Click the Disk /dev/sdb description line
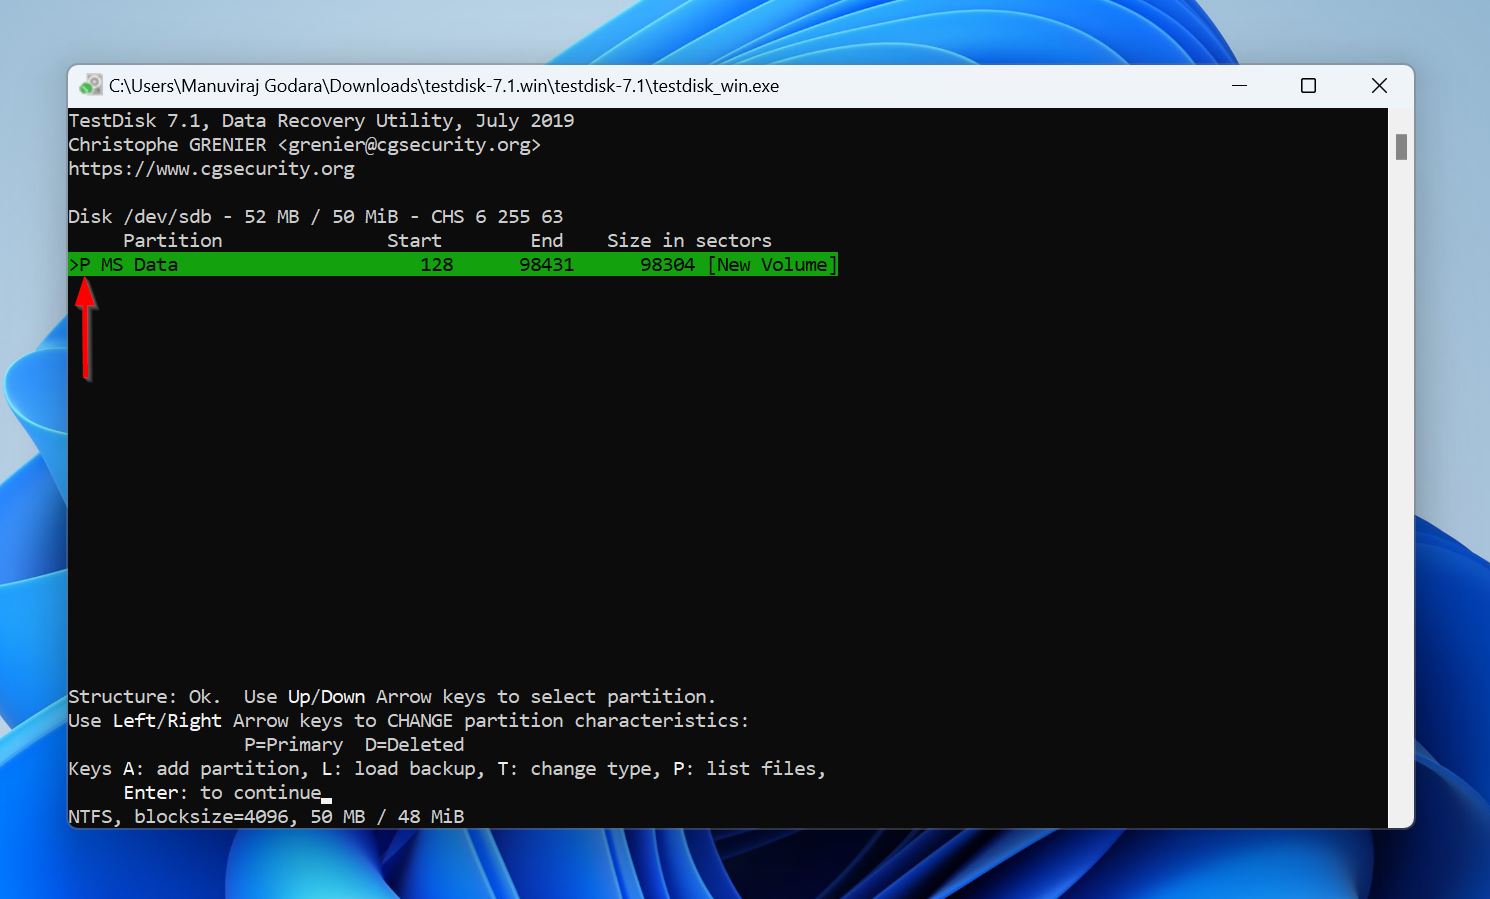The width and height of the screenshot is (1490, 899). tap(315, 216)
